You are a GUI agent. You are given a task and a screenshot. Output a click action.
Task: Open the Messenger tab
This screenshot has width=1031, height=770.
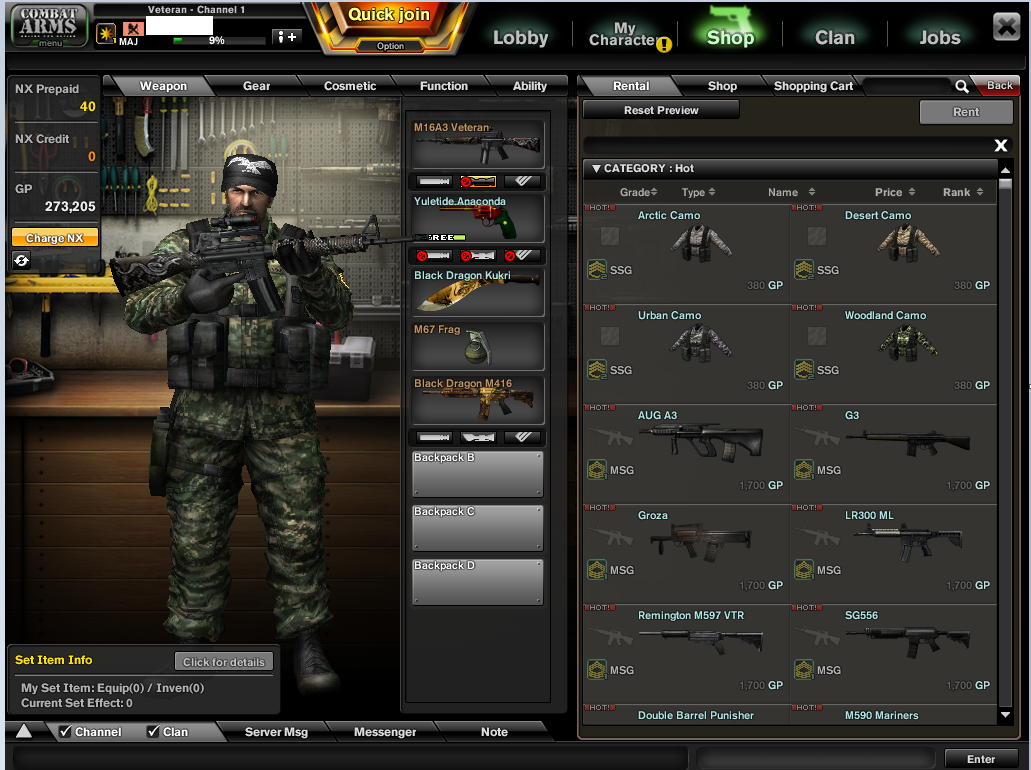(x=385, y=732)
